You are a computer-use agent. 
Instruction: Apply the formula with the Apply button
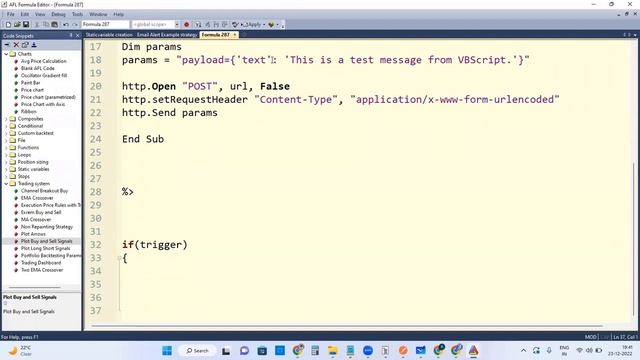pos(252,25)
